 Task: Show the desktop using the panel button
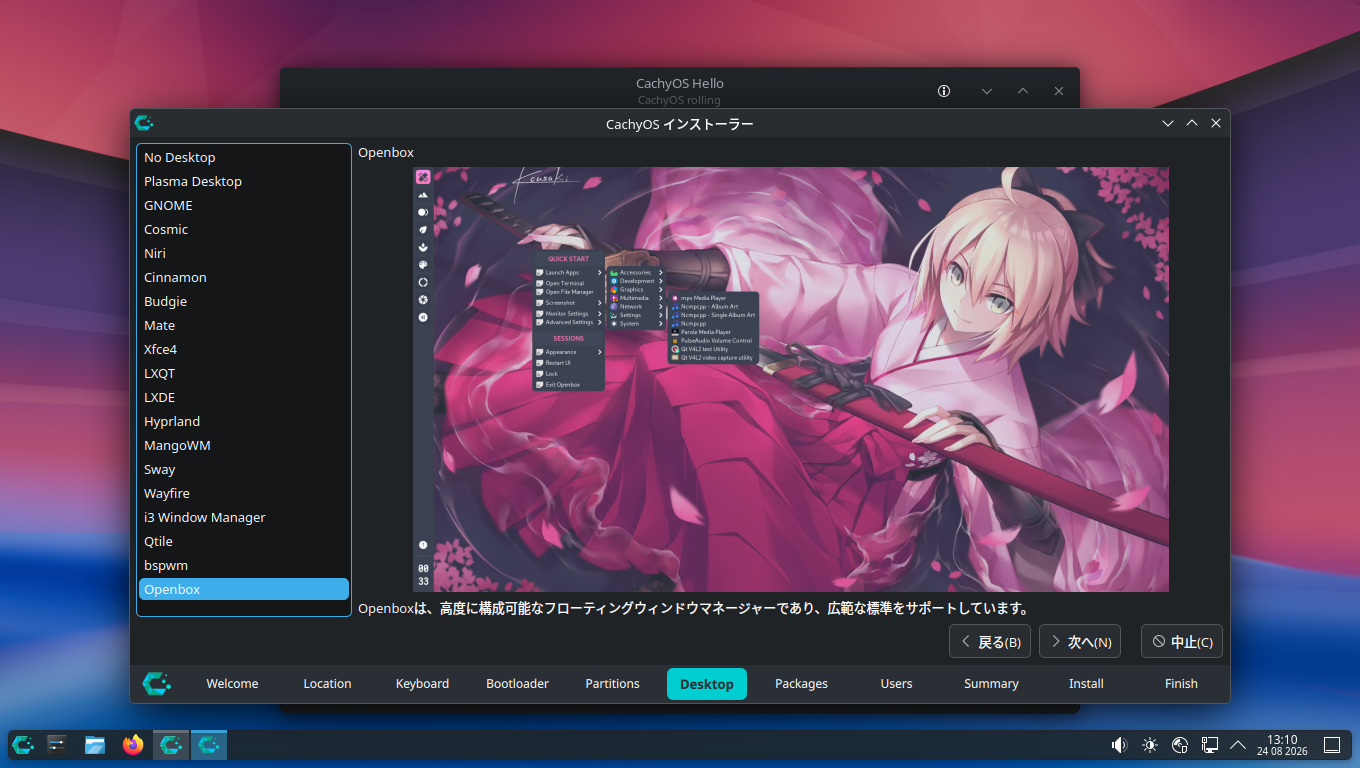[x=1332, y=744]
